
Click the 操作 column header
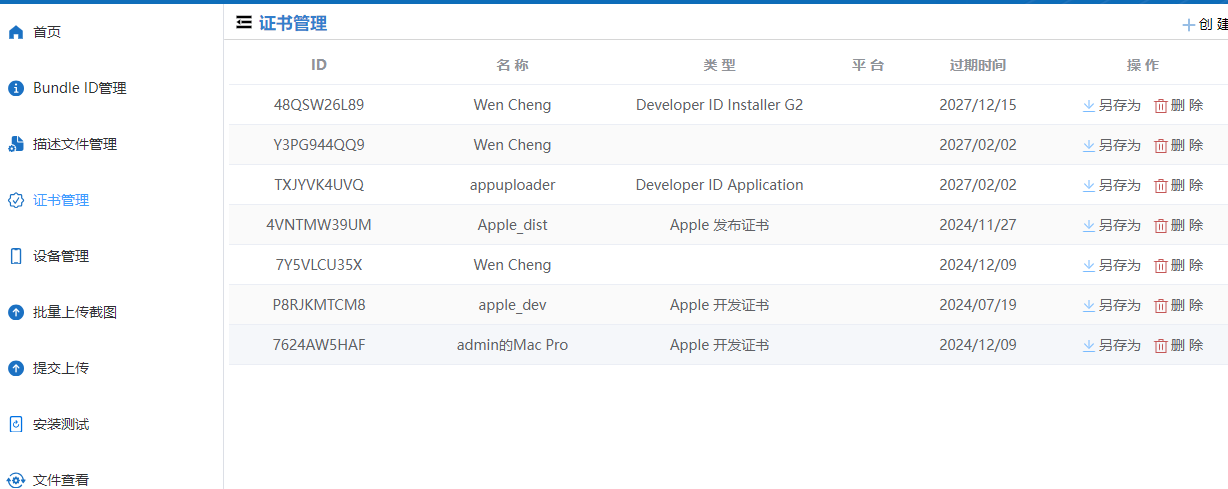(x=1143, y=65)
